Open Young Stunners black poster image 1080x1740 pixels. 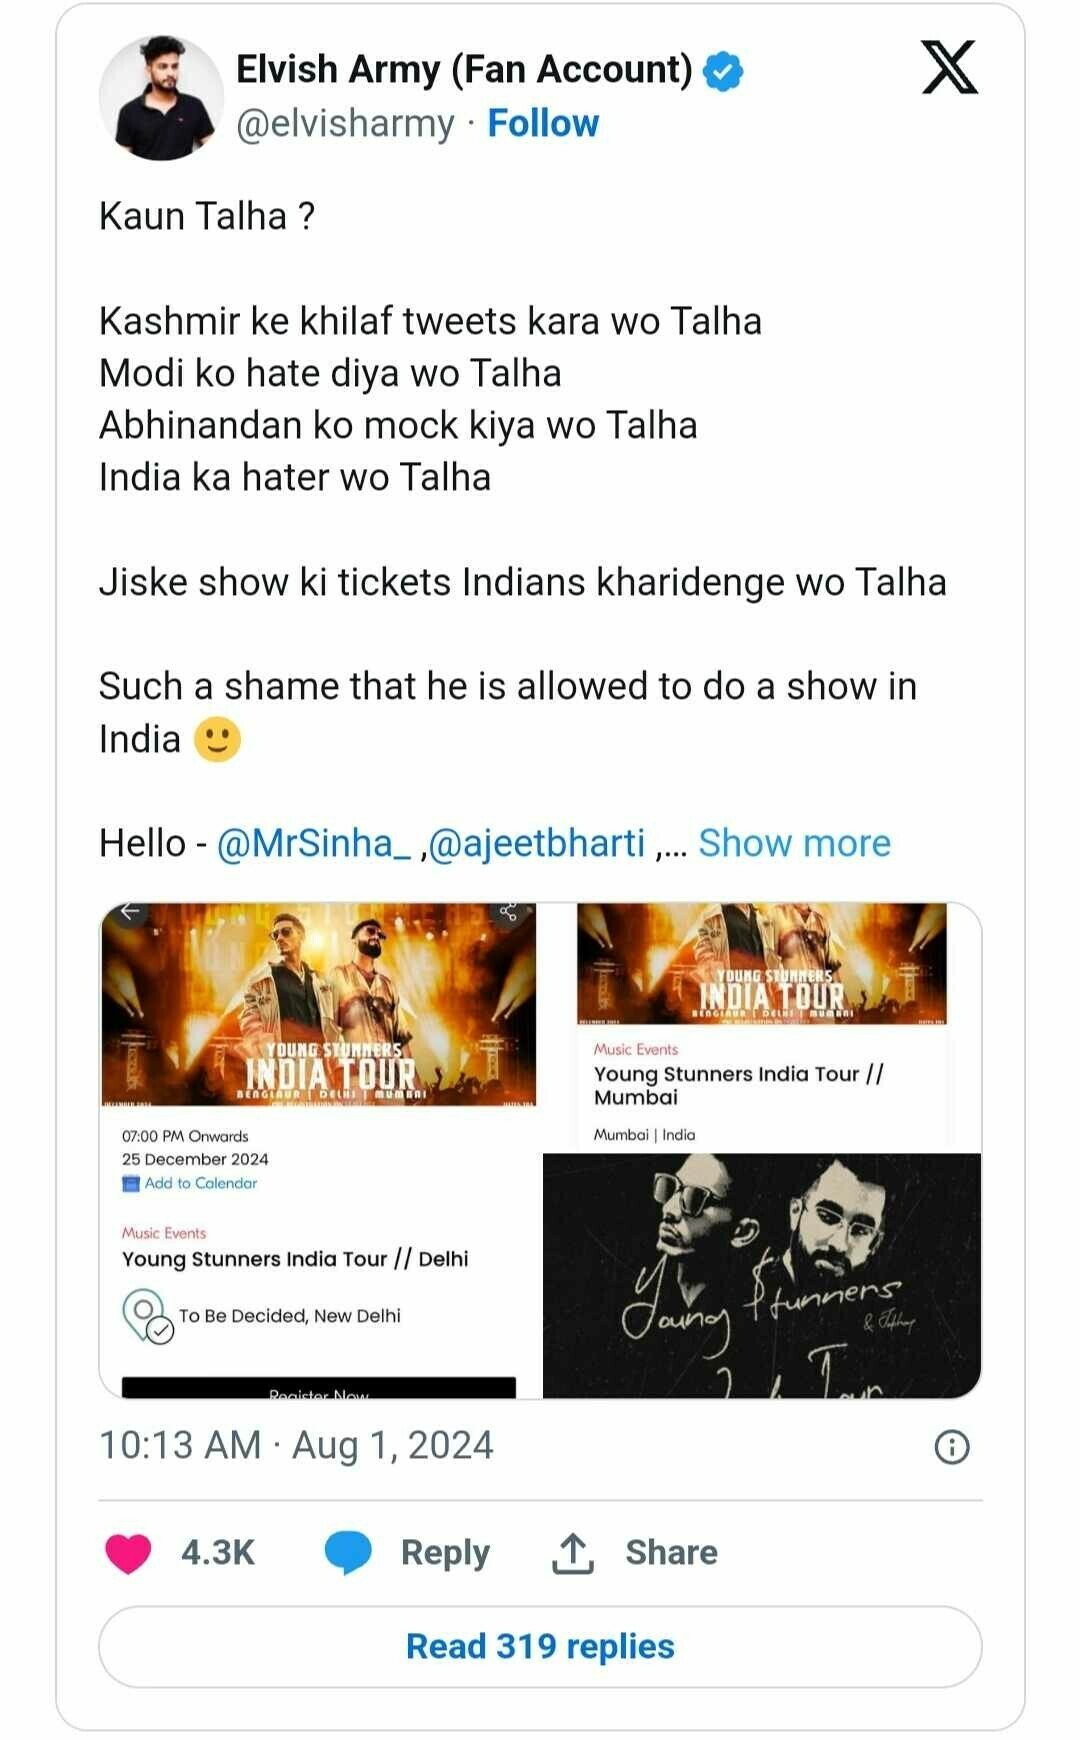pyautogui.click(x=762, y=1275)
